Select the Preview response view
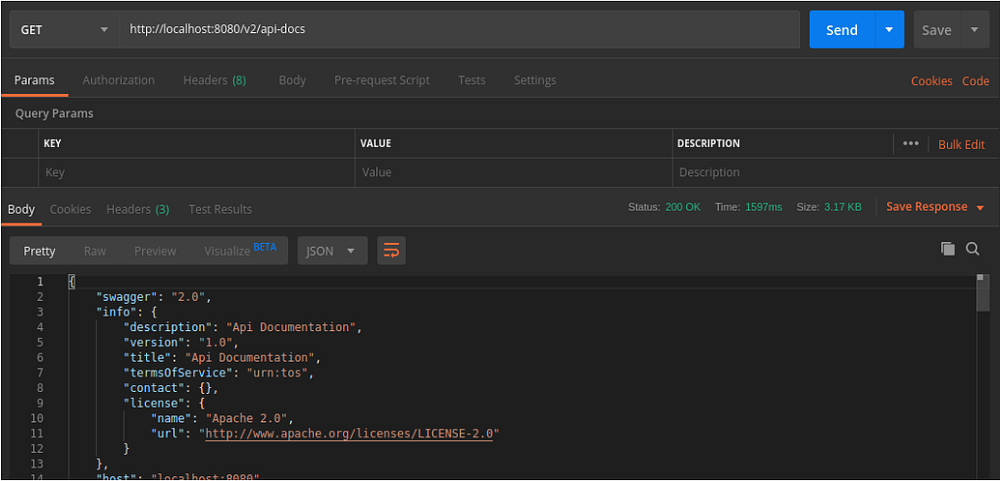Screen dimensions: 1000x481 coord(155,251)
